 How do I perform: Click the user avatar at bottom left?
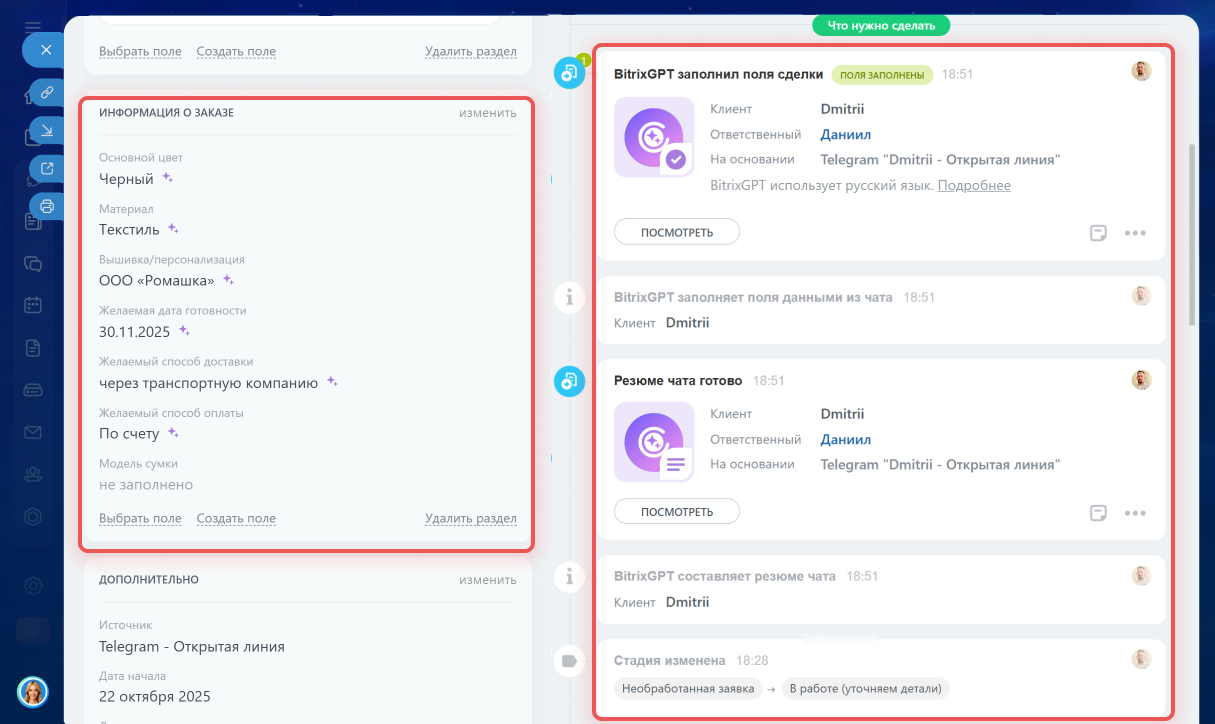point(33,691)
